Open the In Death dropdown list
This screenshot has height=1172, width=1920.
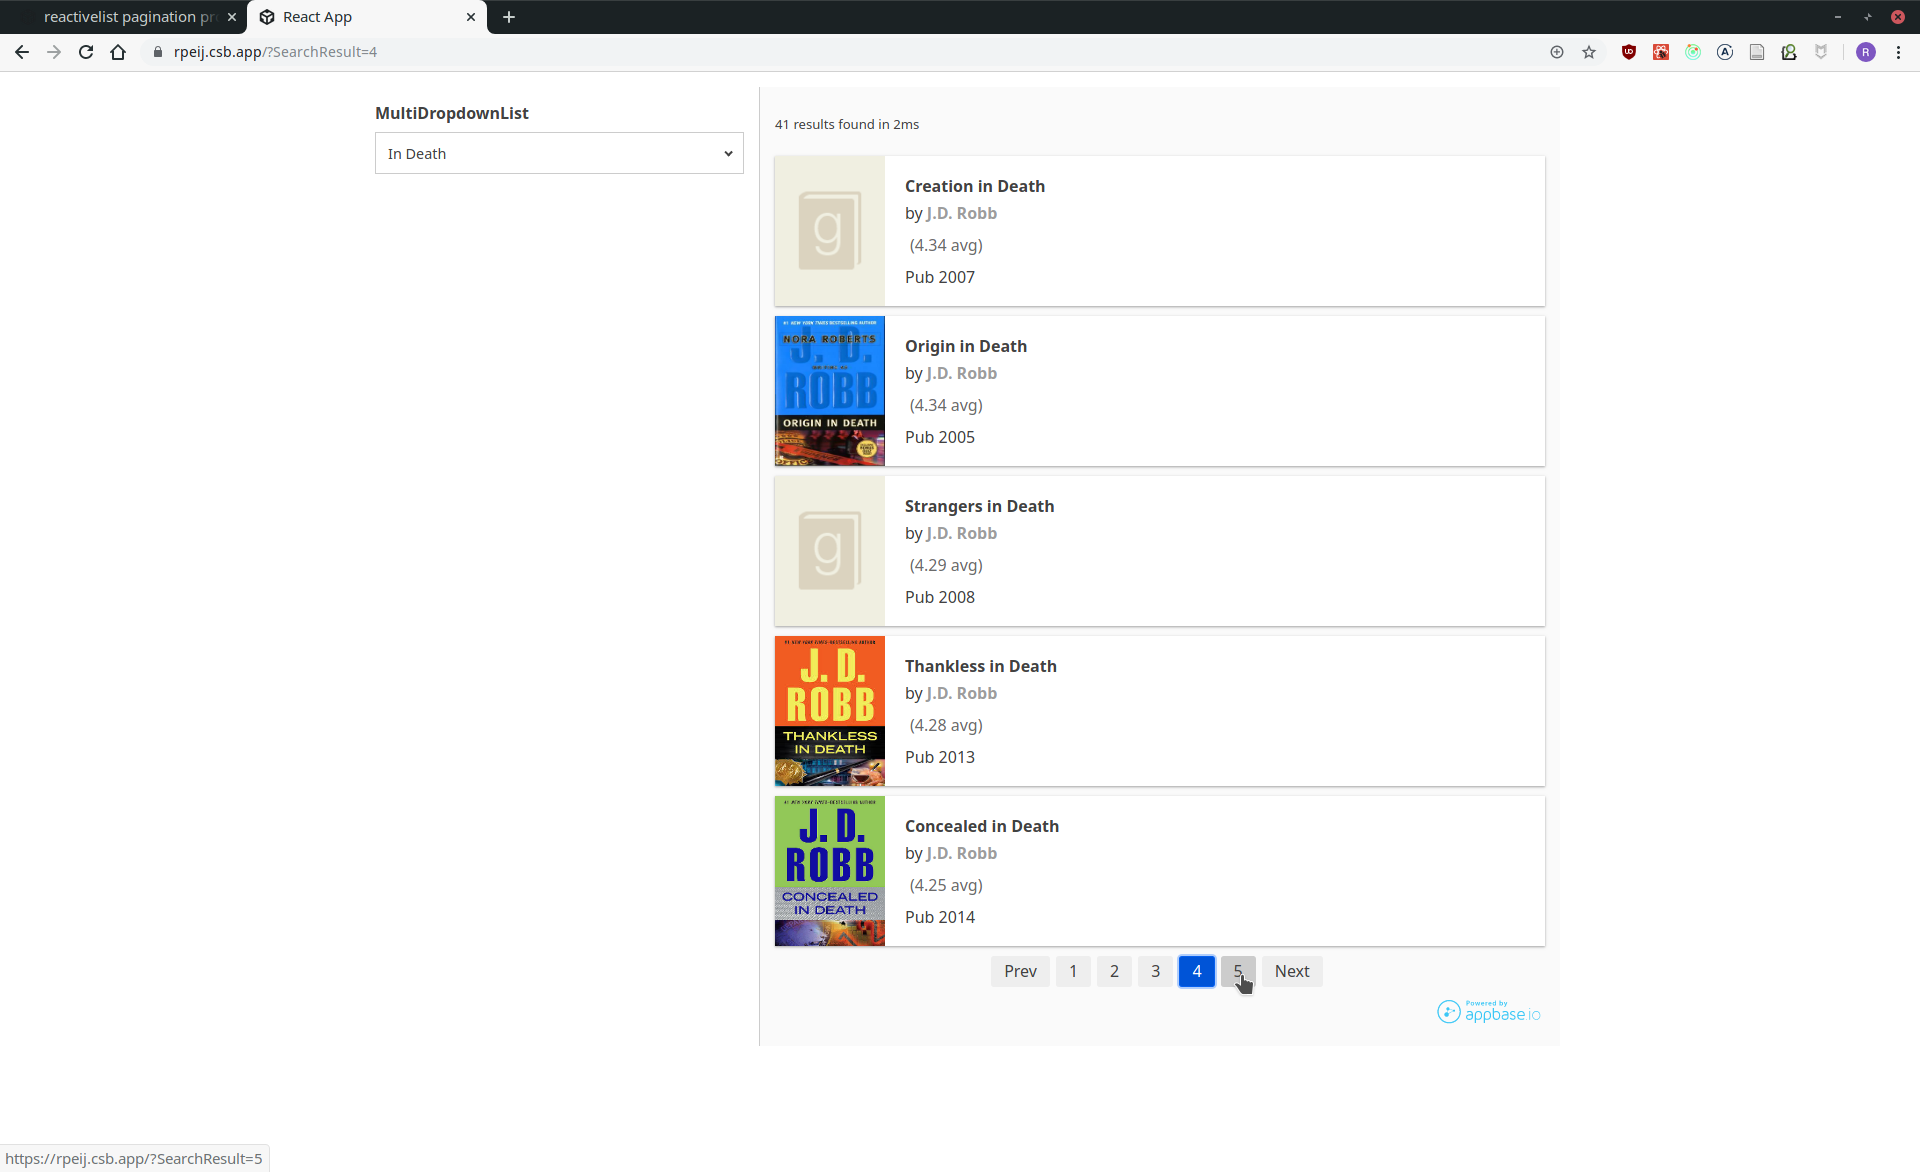(559, 153)
